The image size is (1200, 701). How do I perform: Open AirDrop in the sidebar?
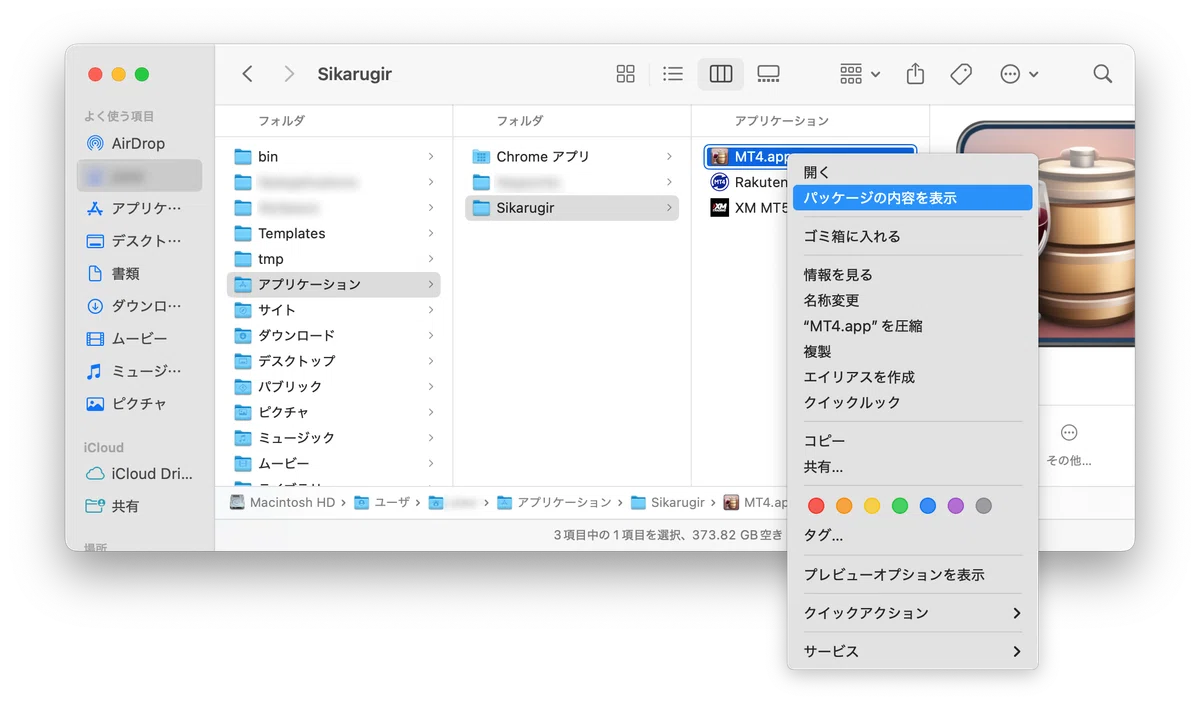point(139,143)
